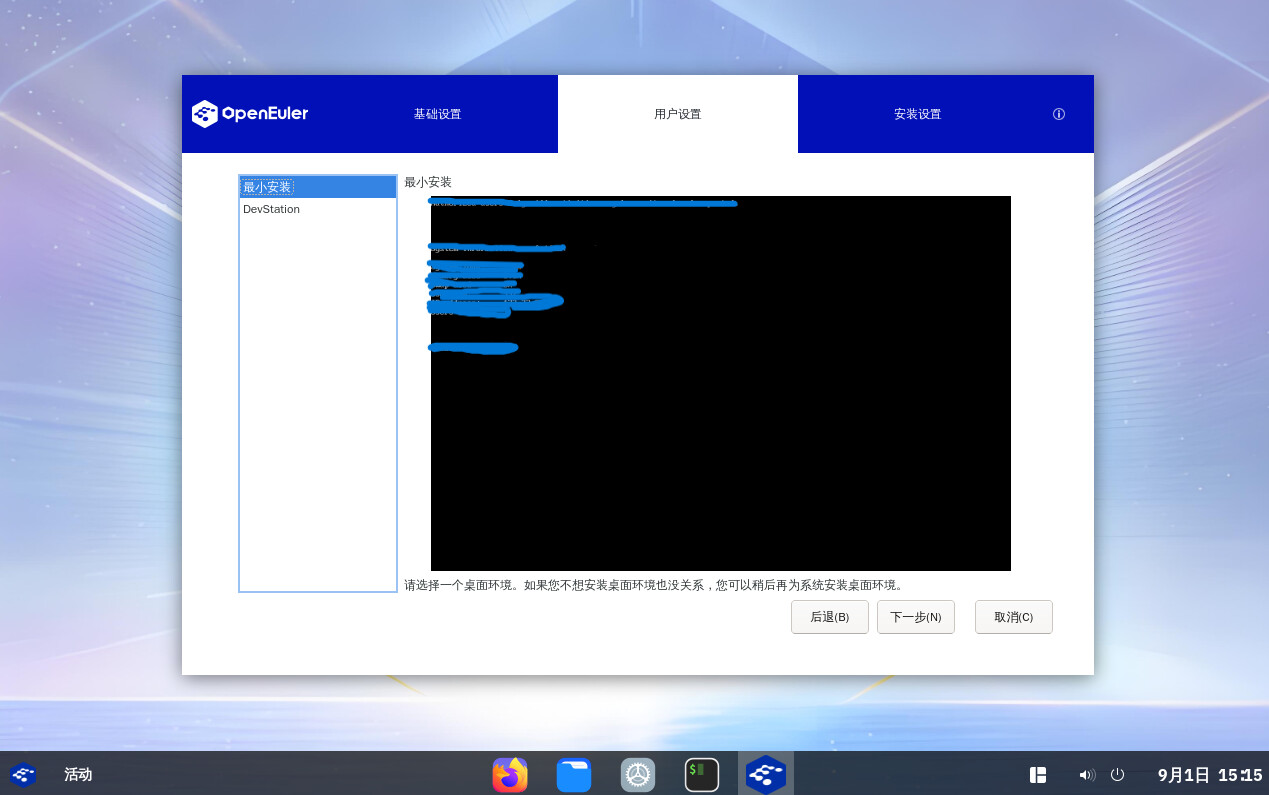Image resolution: width=1269 pixels, height=795 pixels.
Task: Click the openEuler installer icon in the dock
Action: [766, 774]
